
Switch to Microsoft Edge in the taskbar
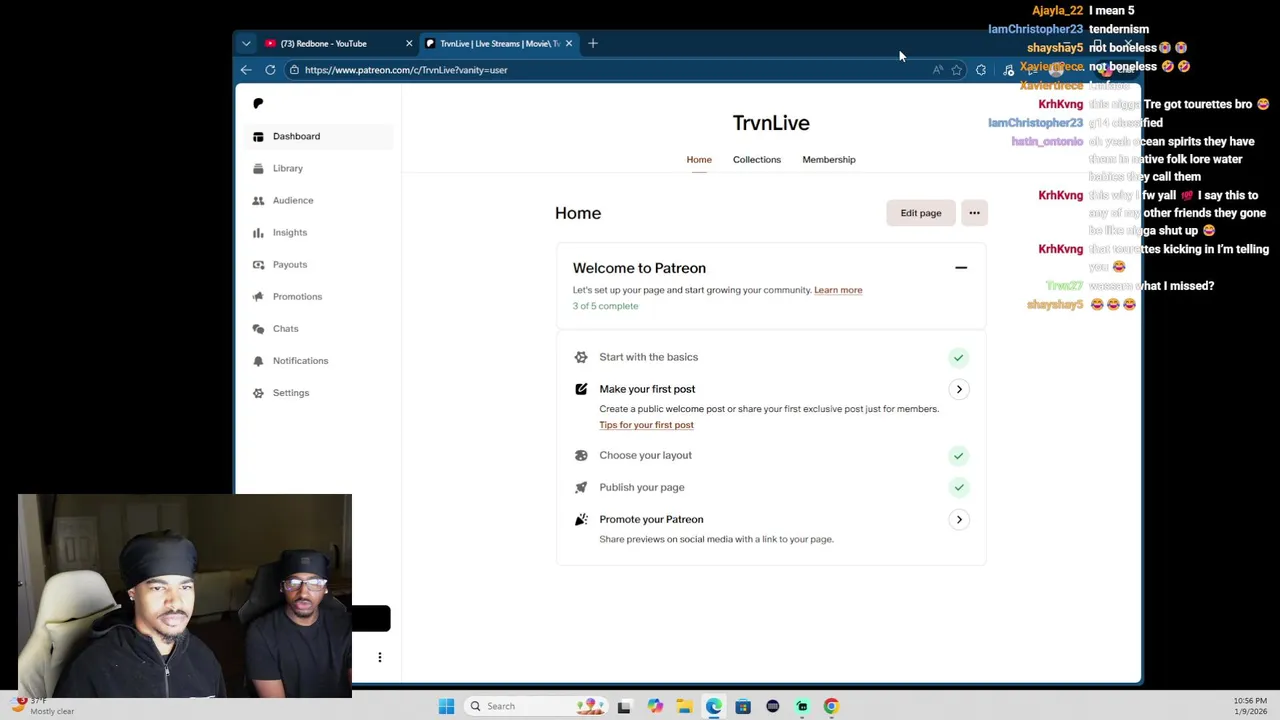coord(713,706)
